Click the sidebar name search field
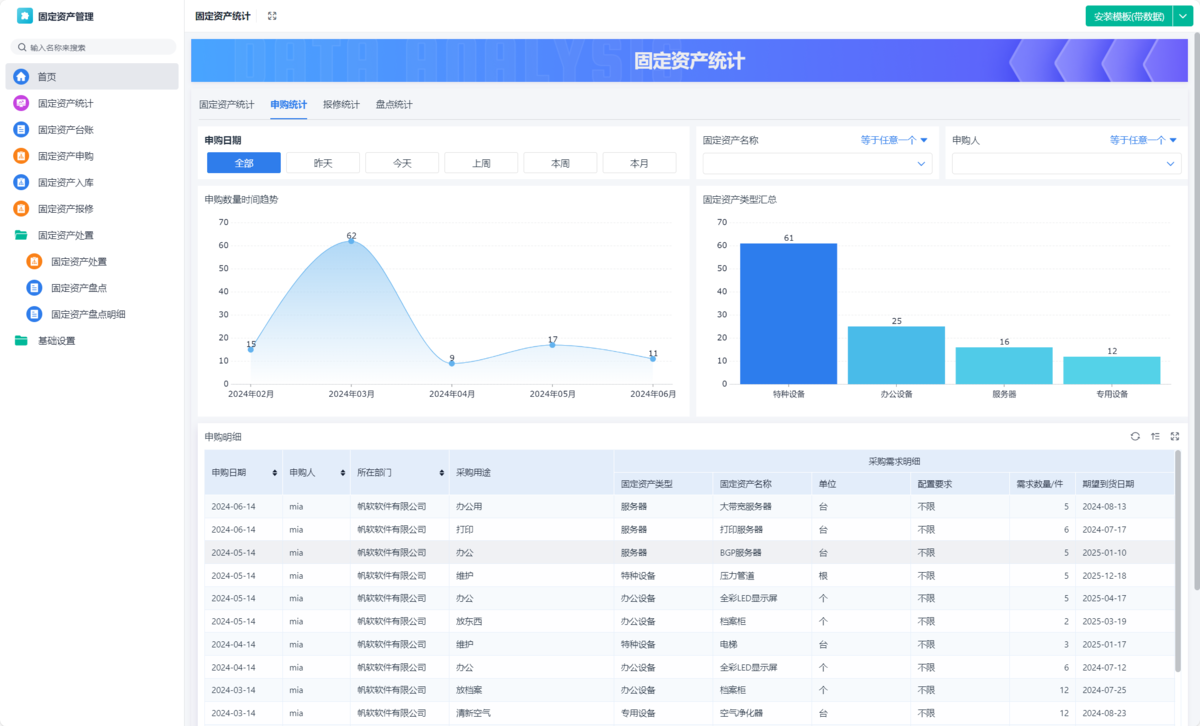Screen dimensions: 1200x726 click(95, 47)
